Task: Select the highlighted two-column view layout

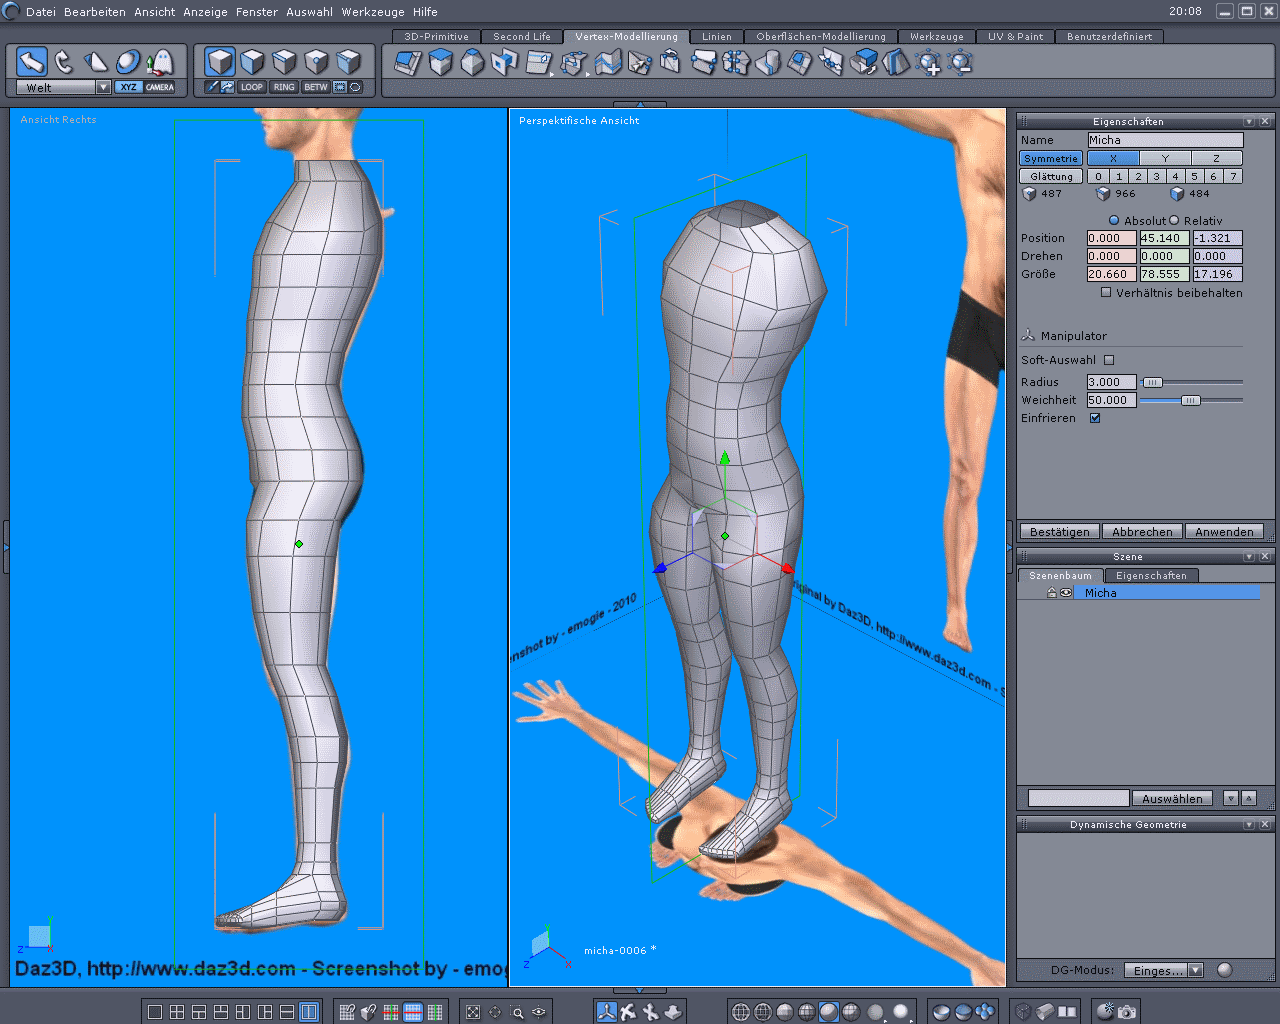Action: click(309, 1012)
